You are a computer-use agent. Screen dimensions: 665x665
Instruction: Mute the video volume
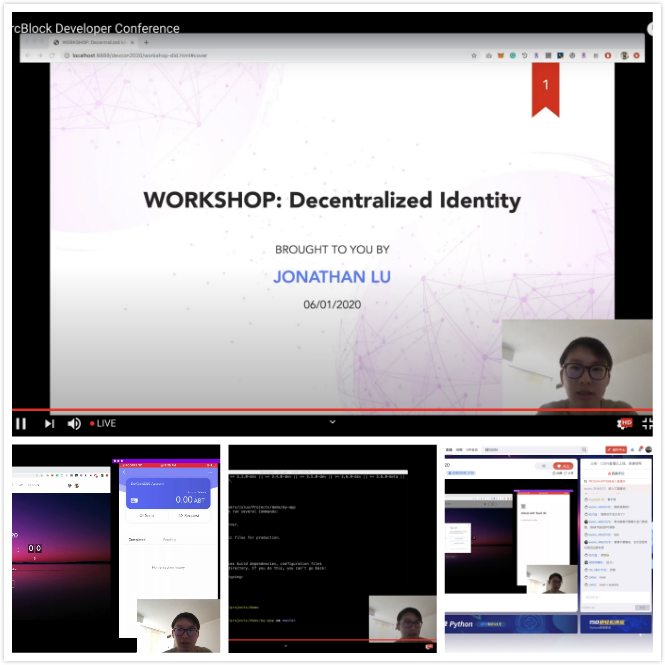[74, 424]
